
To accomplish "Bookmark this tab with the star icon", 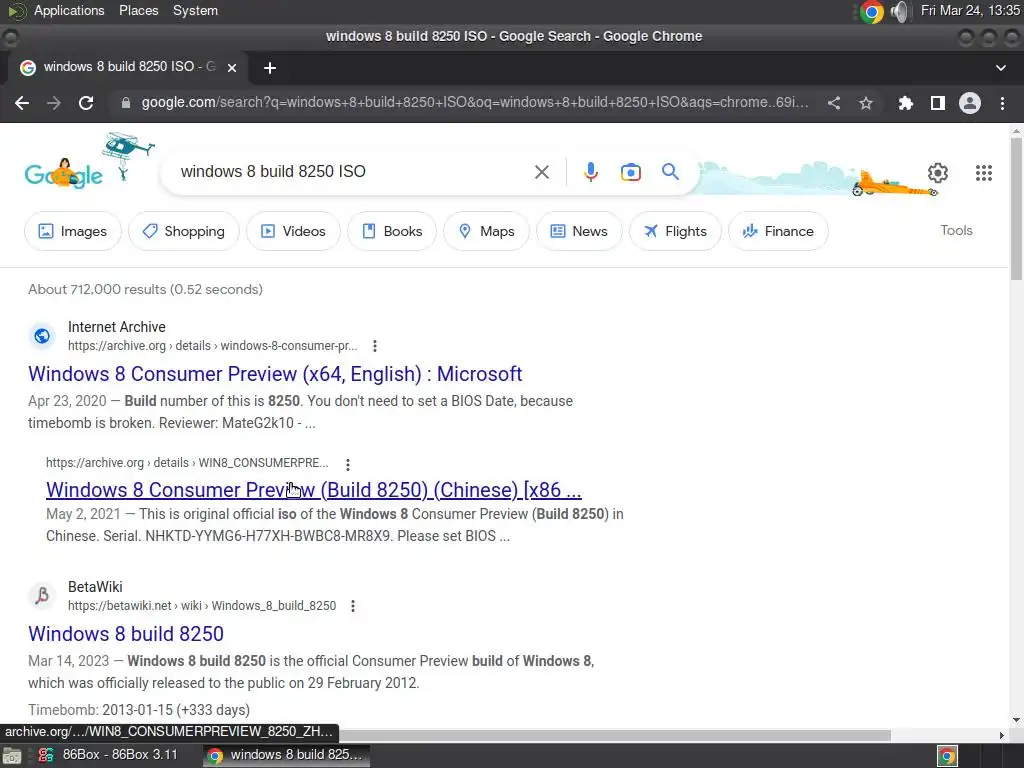I will (866, 103).
